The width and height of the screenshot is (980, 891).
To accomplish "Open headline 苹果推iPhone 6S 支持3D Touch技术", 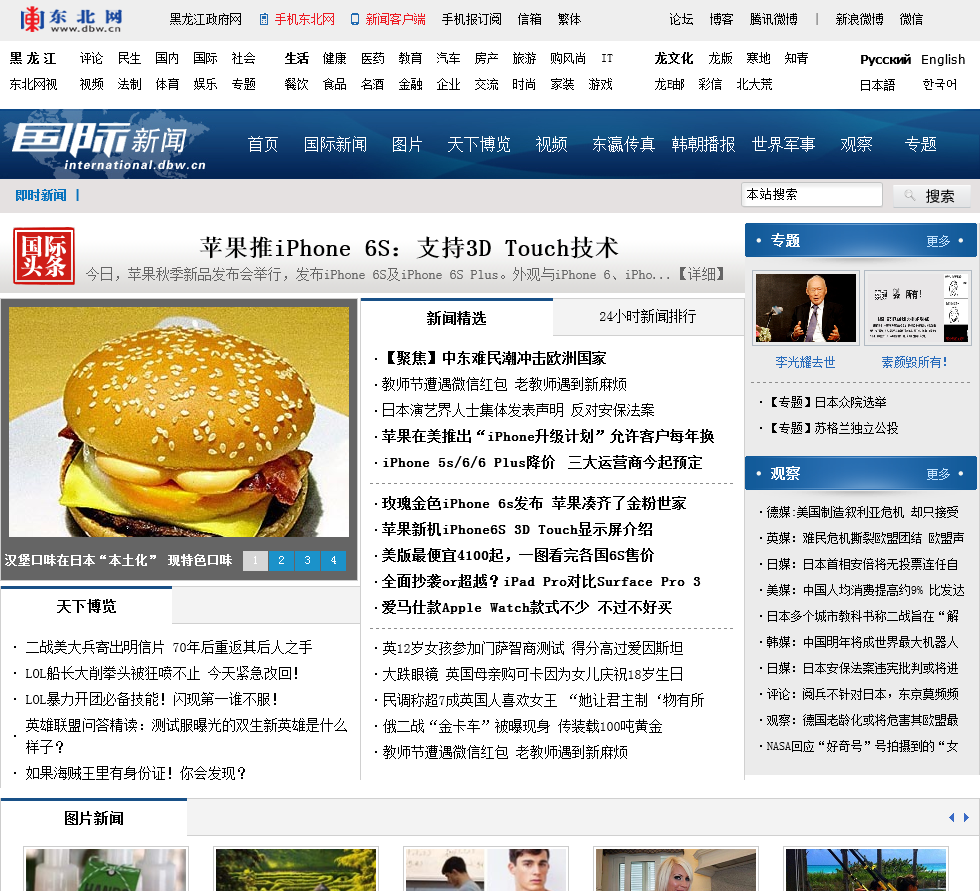I will tap(409, 248).
